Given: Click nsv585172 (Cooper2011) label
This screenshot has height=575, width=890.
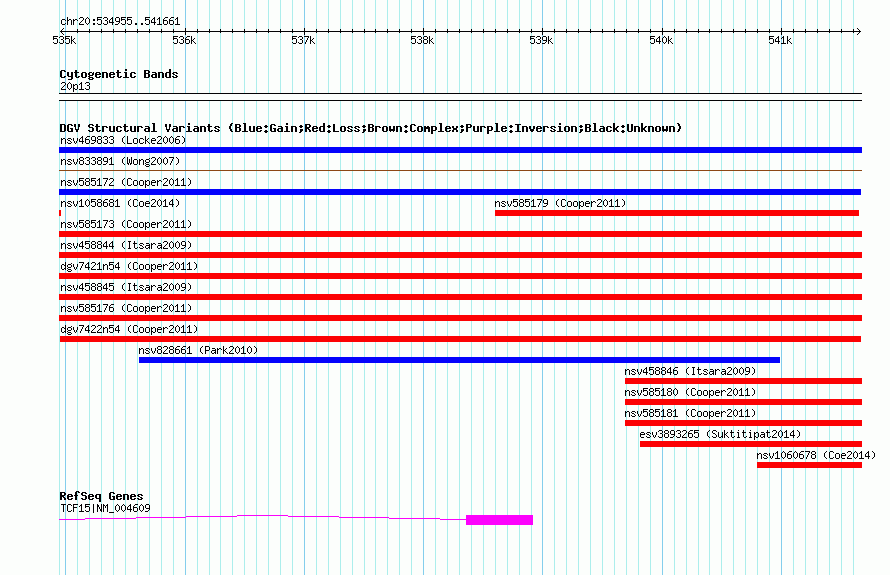Looking at the screenshot, I should (126, 182).
